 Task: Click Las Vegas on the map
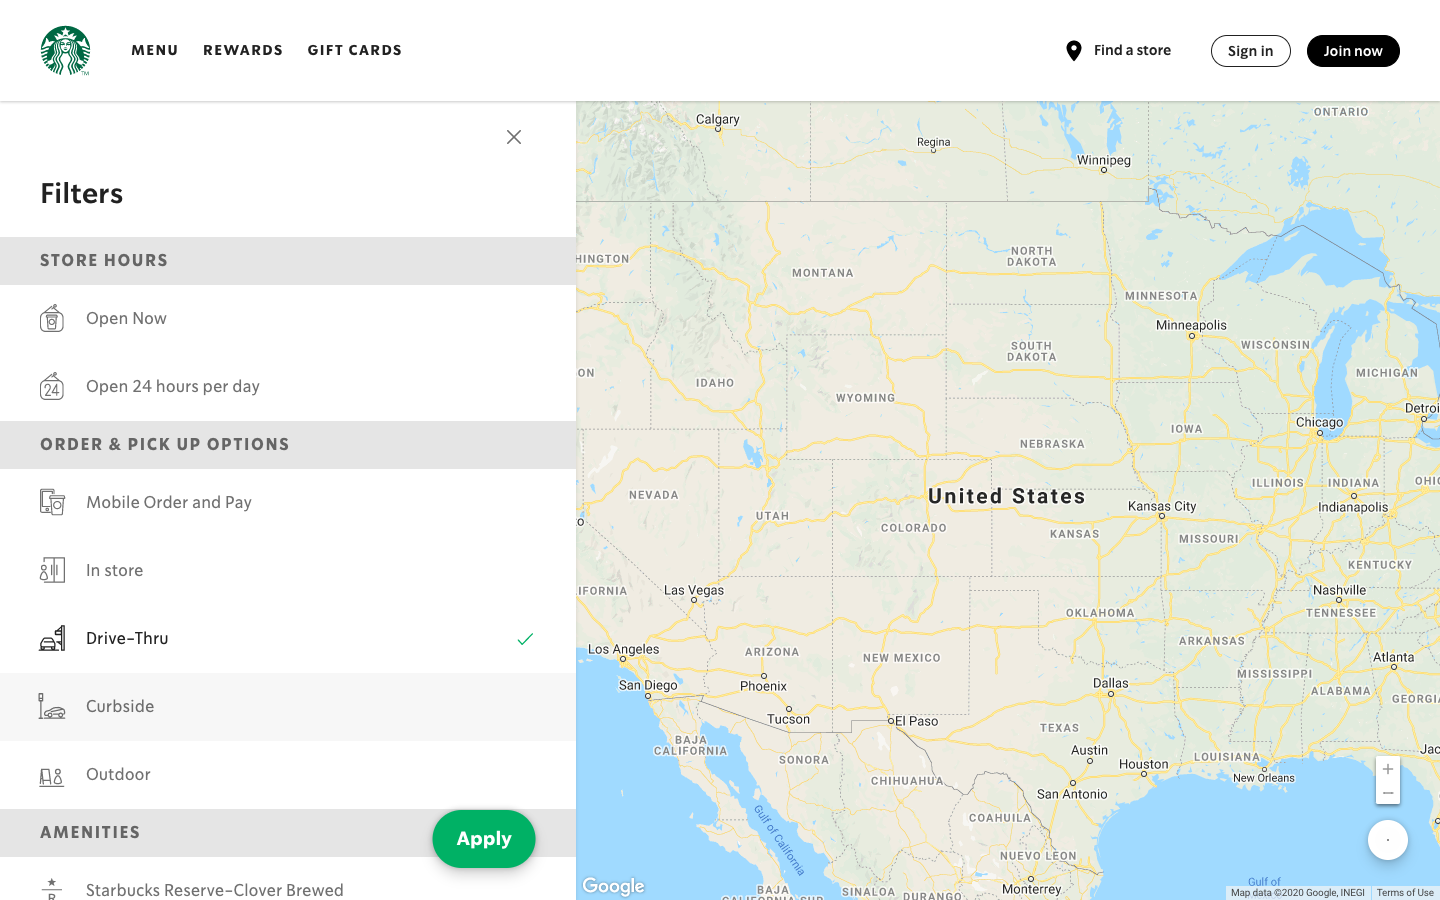[x=694, y=590]
